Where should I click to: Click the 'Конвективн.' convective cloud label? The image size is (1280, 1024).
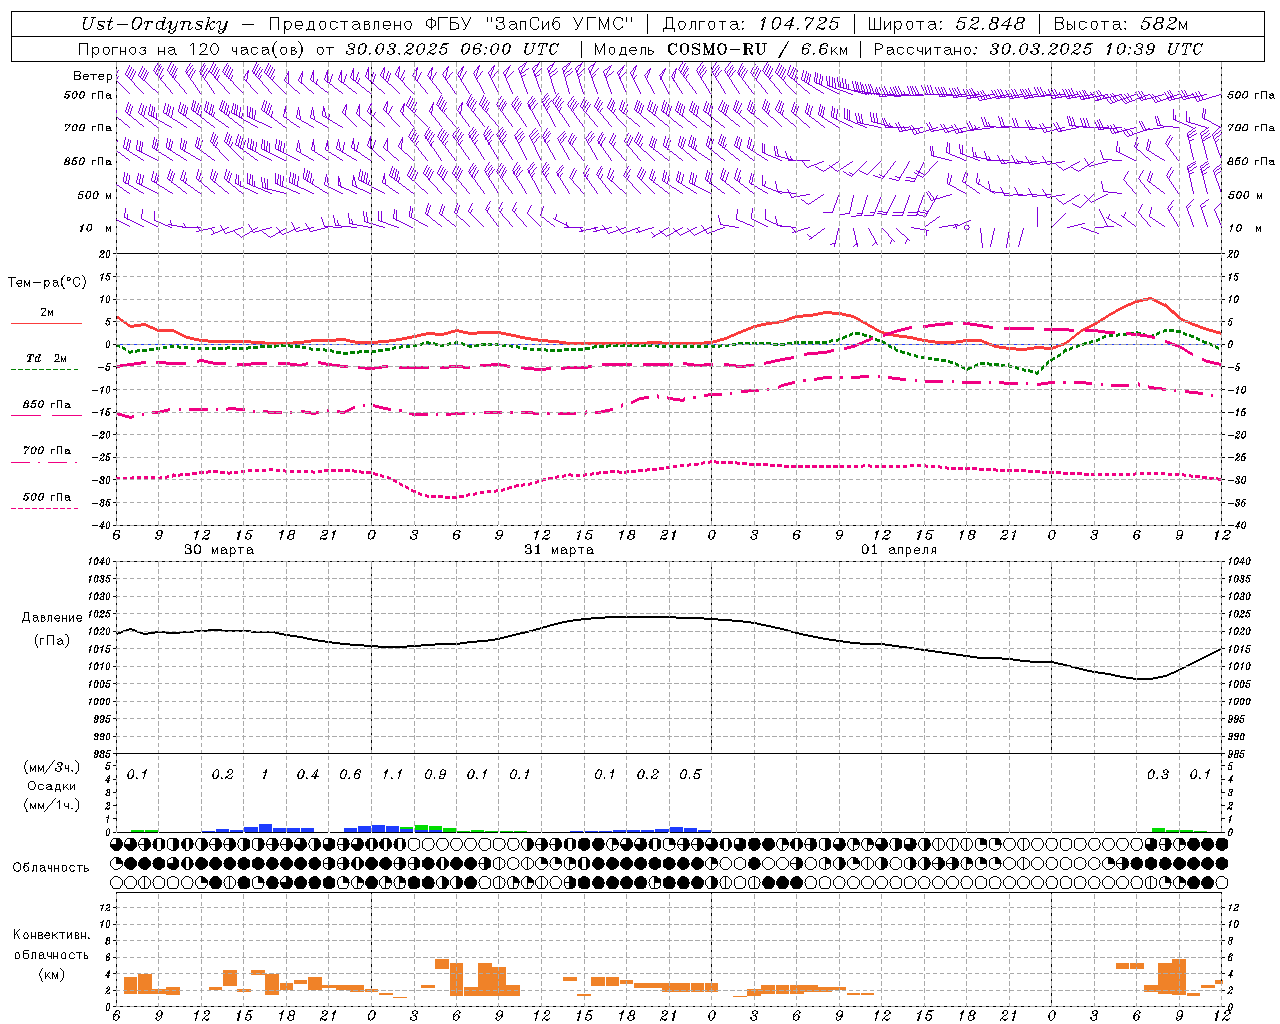click(51, 935)
